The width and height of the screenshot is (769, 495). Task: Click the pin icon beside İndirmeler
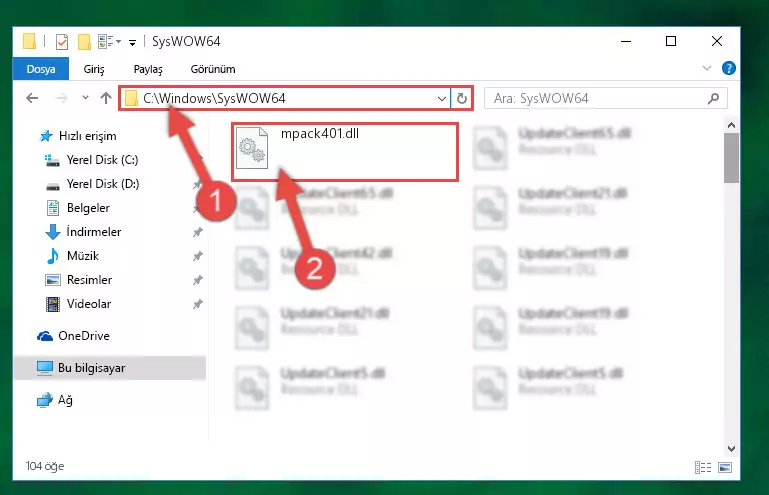[198, 232]
